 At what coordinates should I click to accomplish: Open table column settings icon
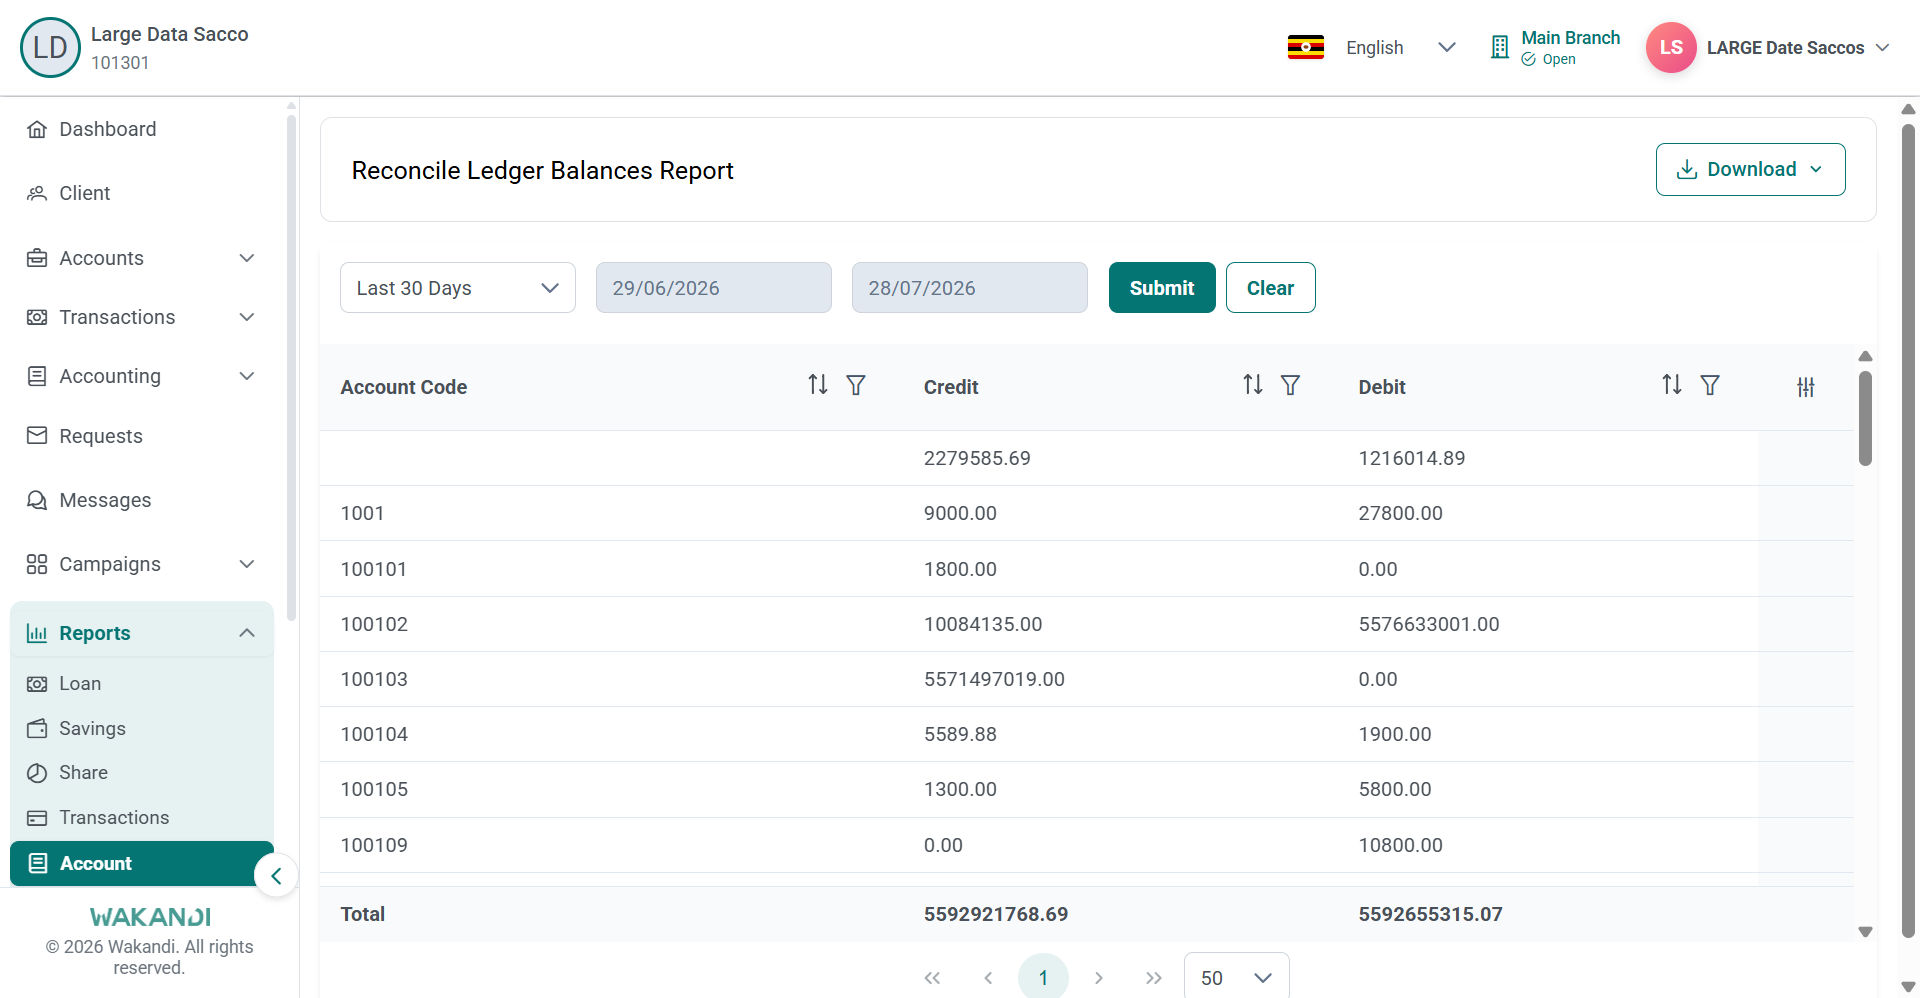pos(1806,387)
